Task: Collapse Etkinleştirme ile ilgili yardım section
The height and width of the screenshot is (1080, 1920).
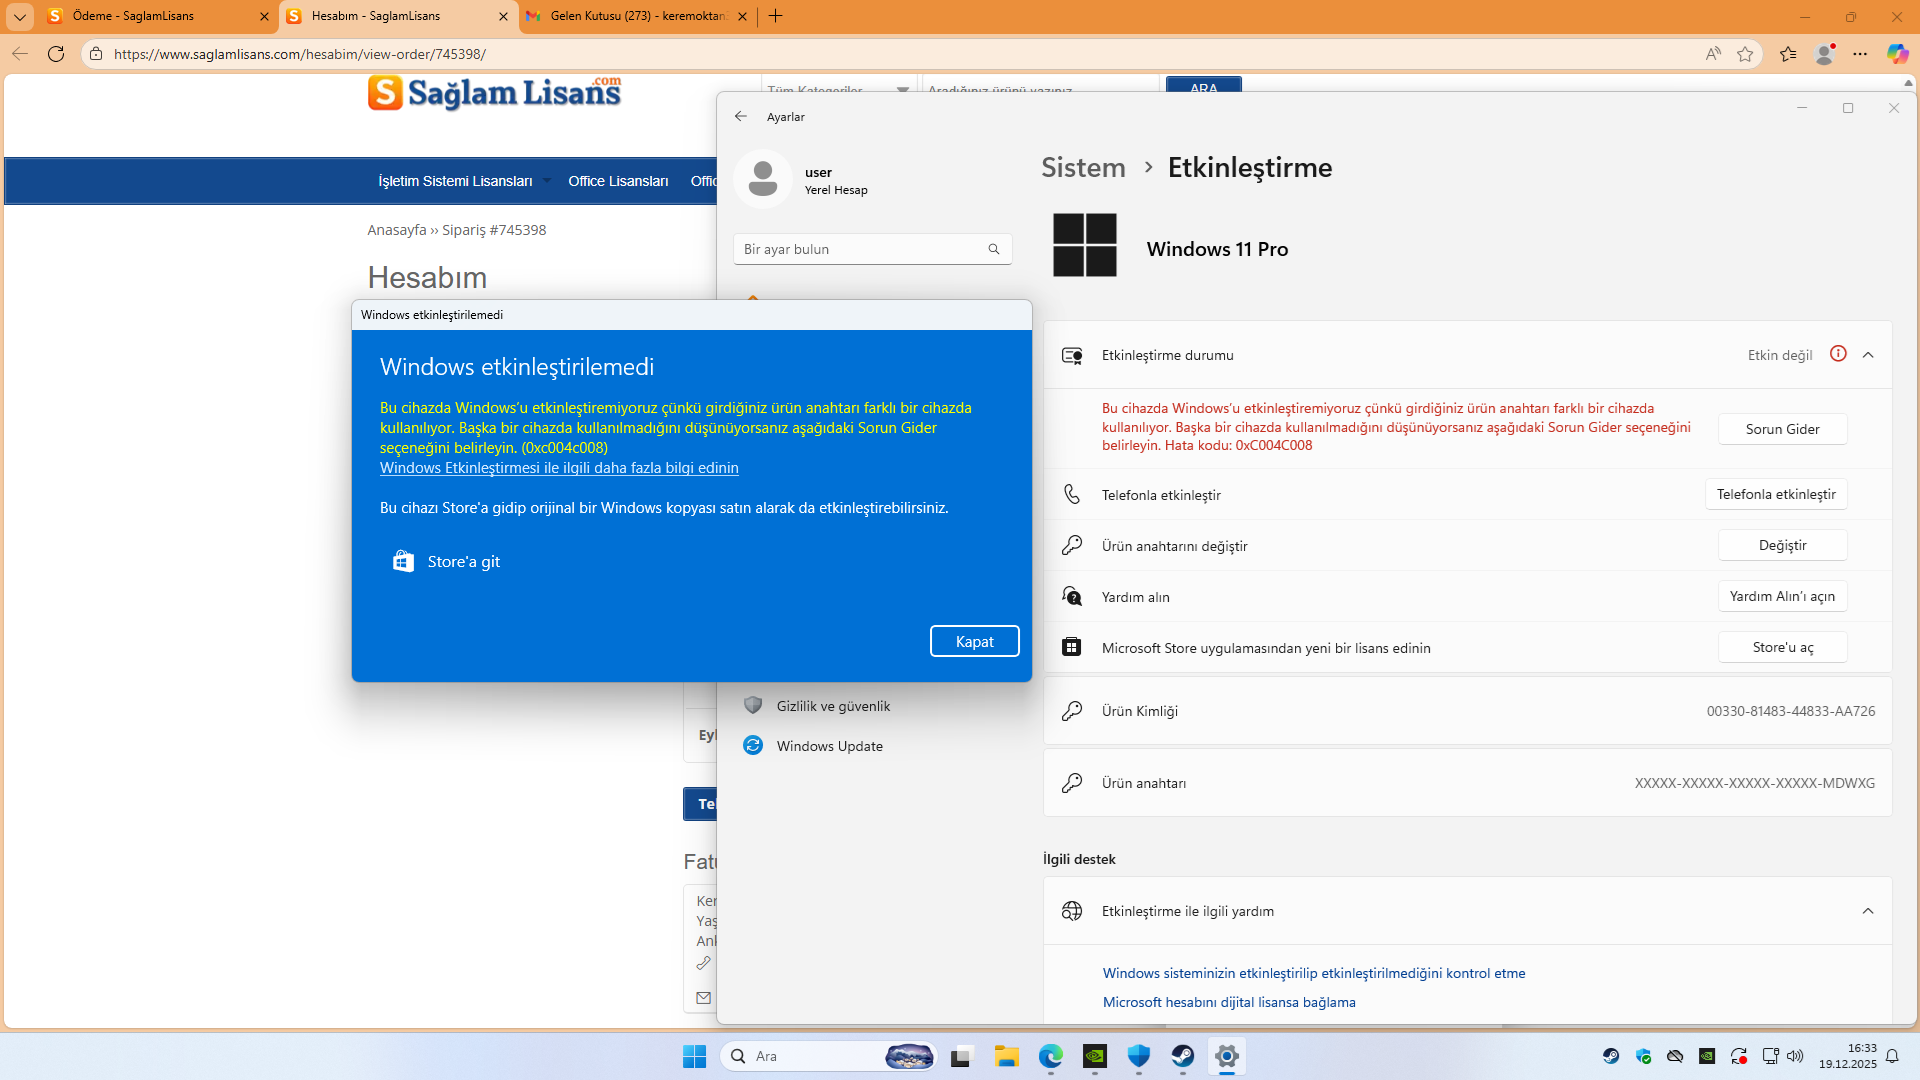Action: [1868, 911]
